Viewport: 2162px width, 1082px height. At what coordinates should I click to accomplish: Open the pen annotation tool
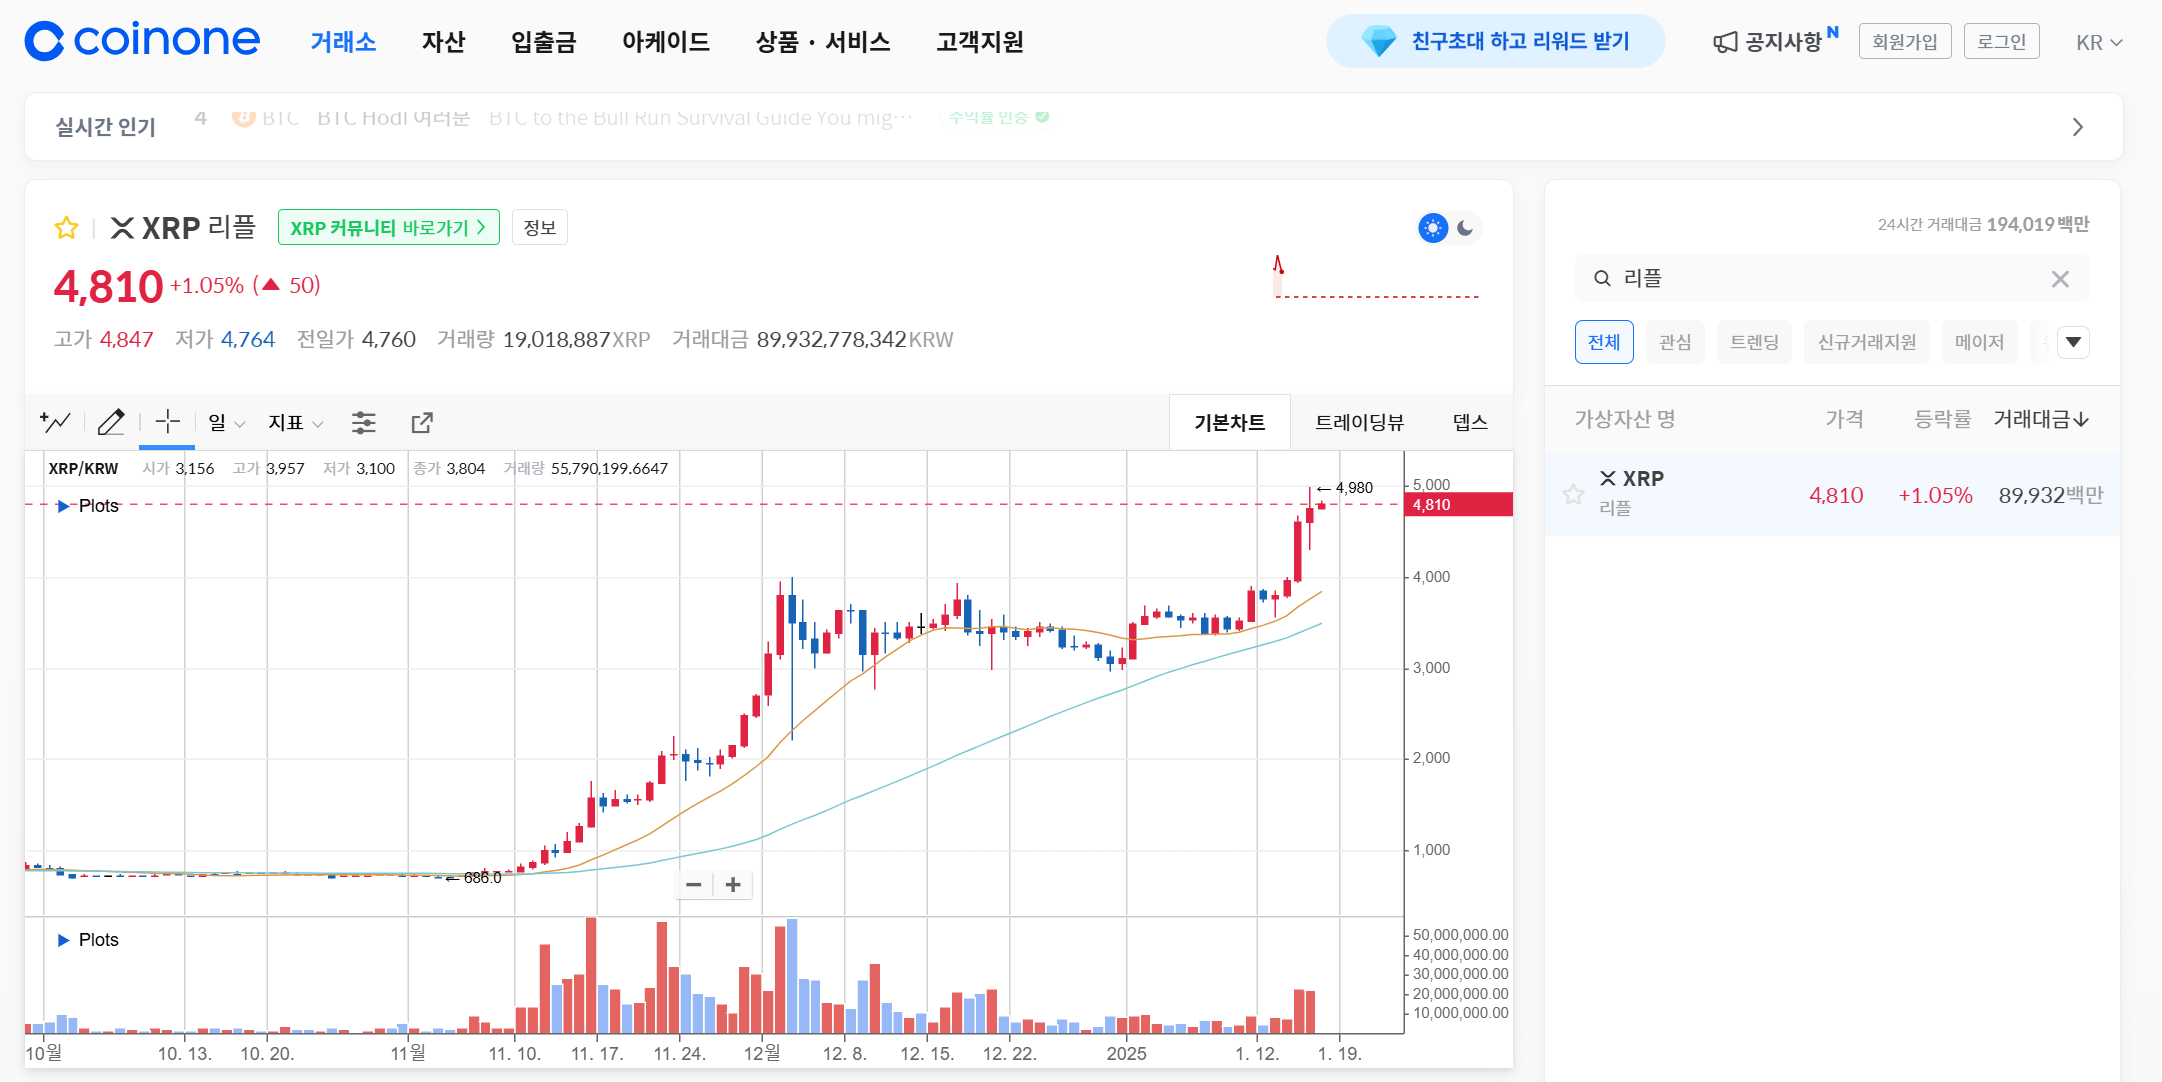coord(111,422)
